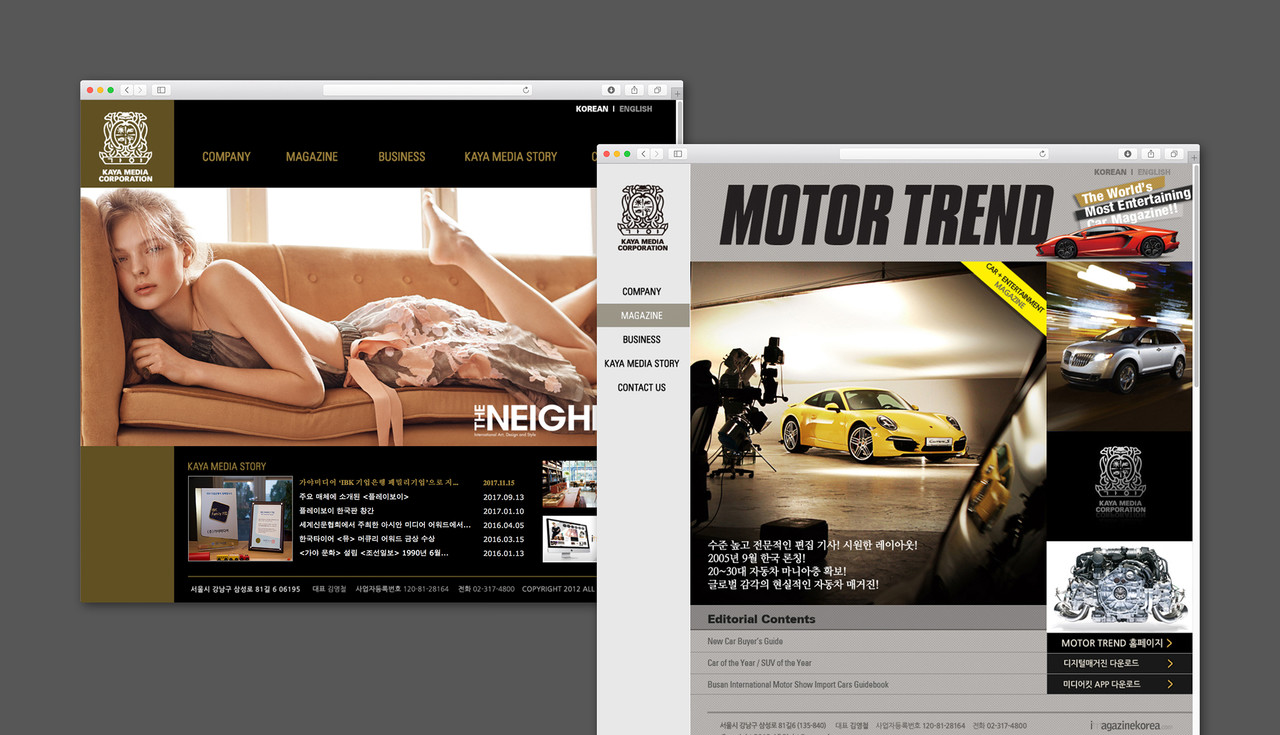This screenshot has width=1280, height=735.
Task: Open BUSINESS in the rear window's gold menu
Action: coord(402,157)
